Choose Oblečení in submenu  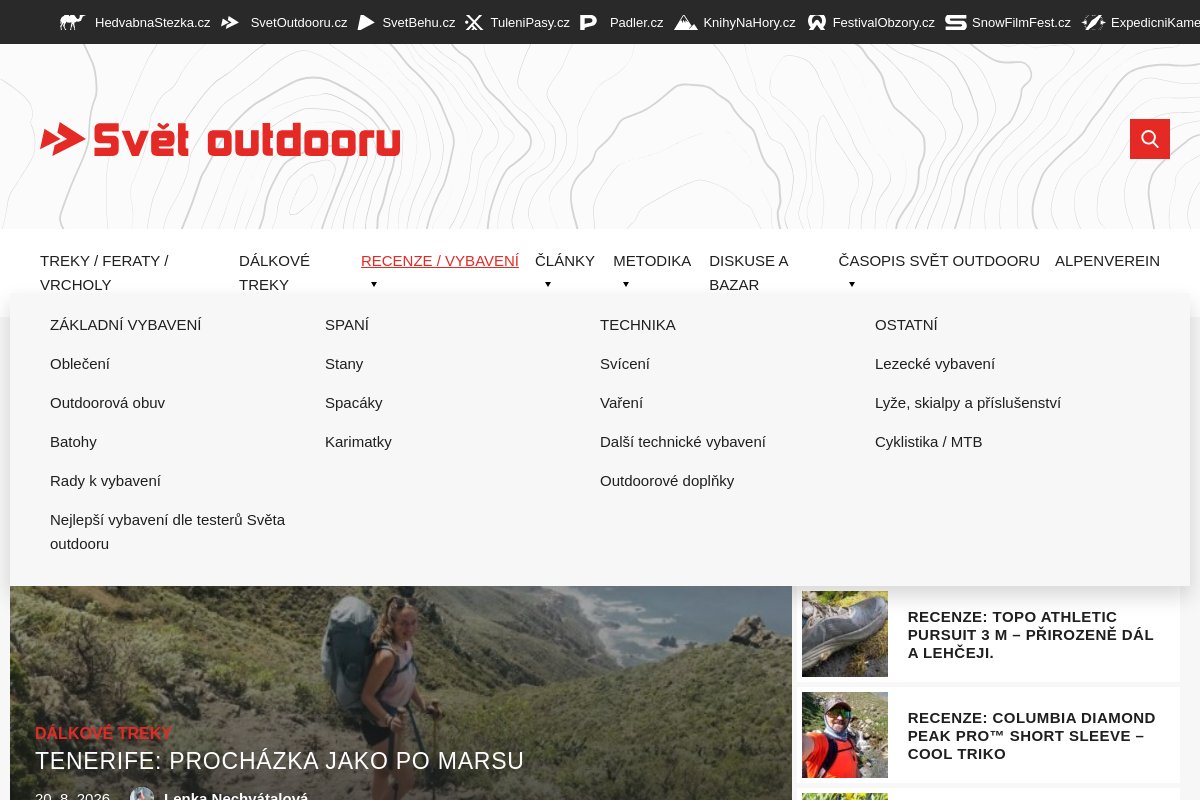[x=80, y=363]
